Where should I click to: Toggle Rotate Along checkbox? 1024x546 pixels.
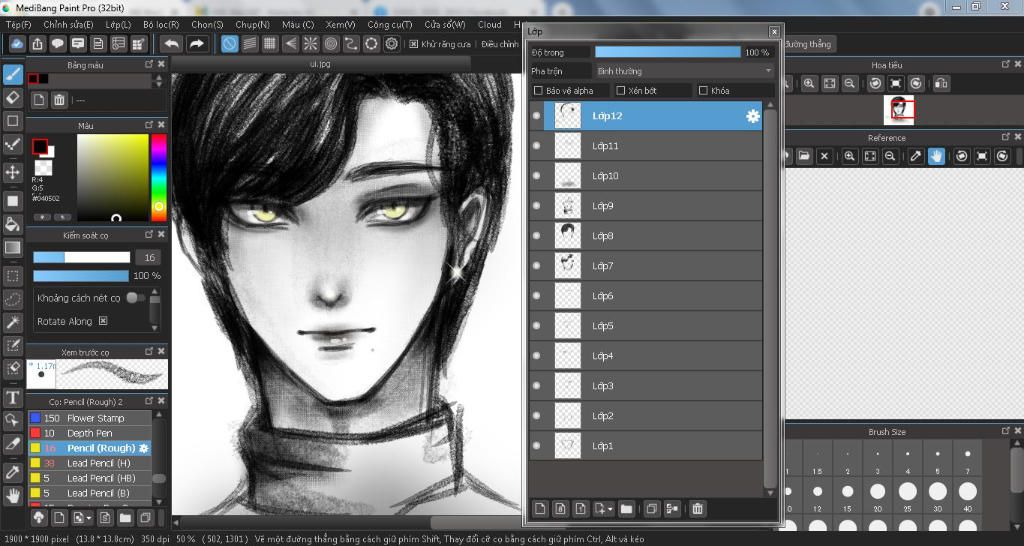point(103,321)
